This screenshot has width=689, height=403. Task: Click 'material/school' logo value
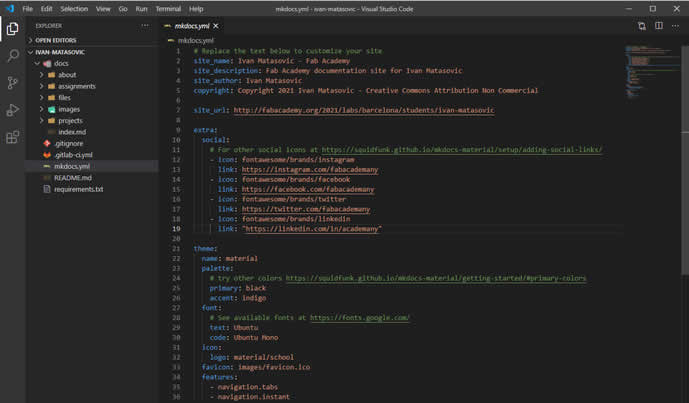point(263,357)
